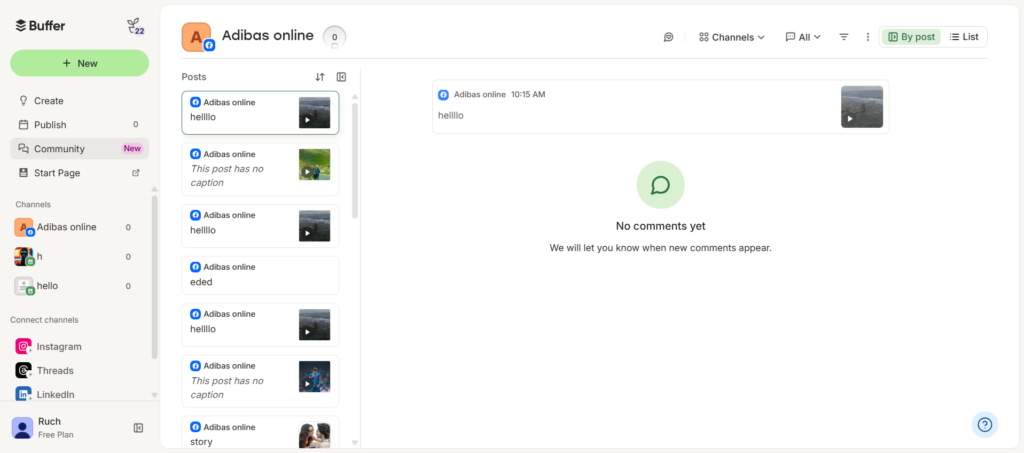
Task: Click the h channel avatar icon
Action: point(24,257)
